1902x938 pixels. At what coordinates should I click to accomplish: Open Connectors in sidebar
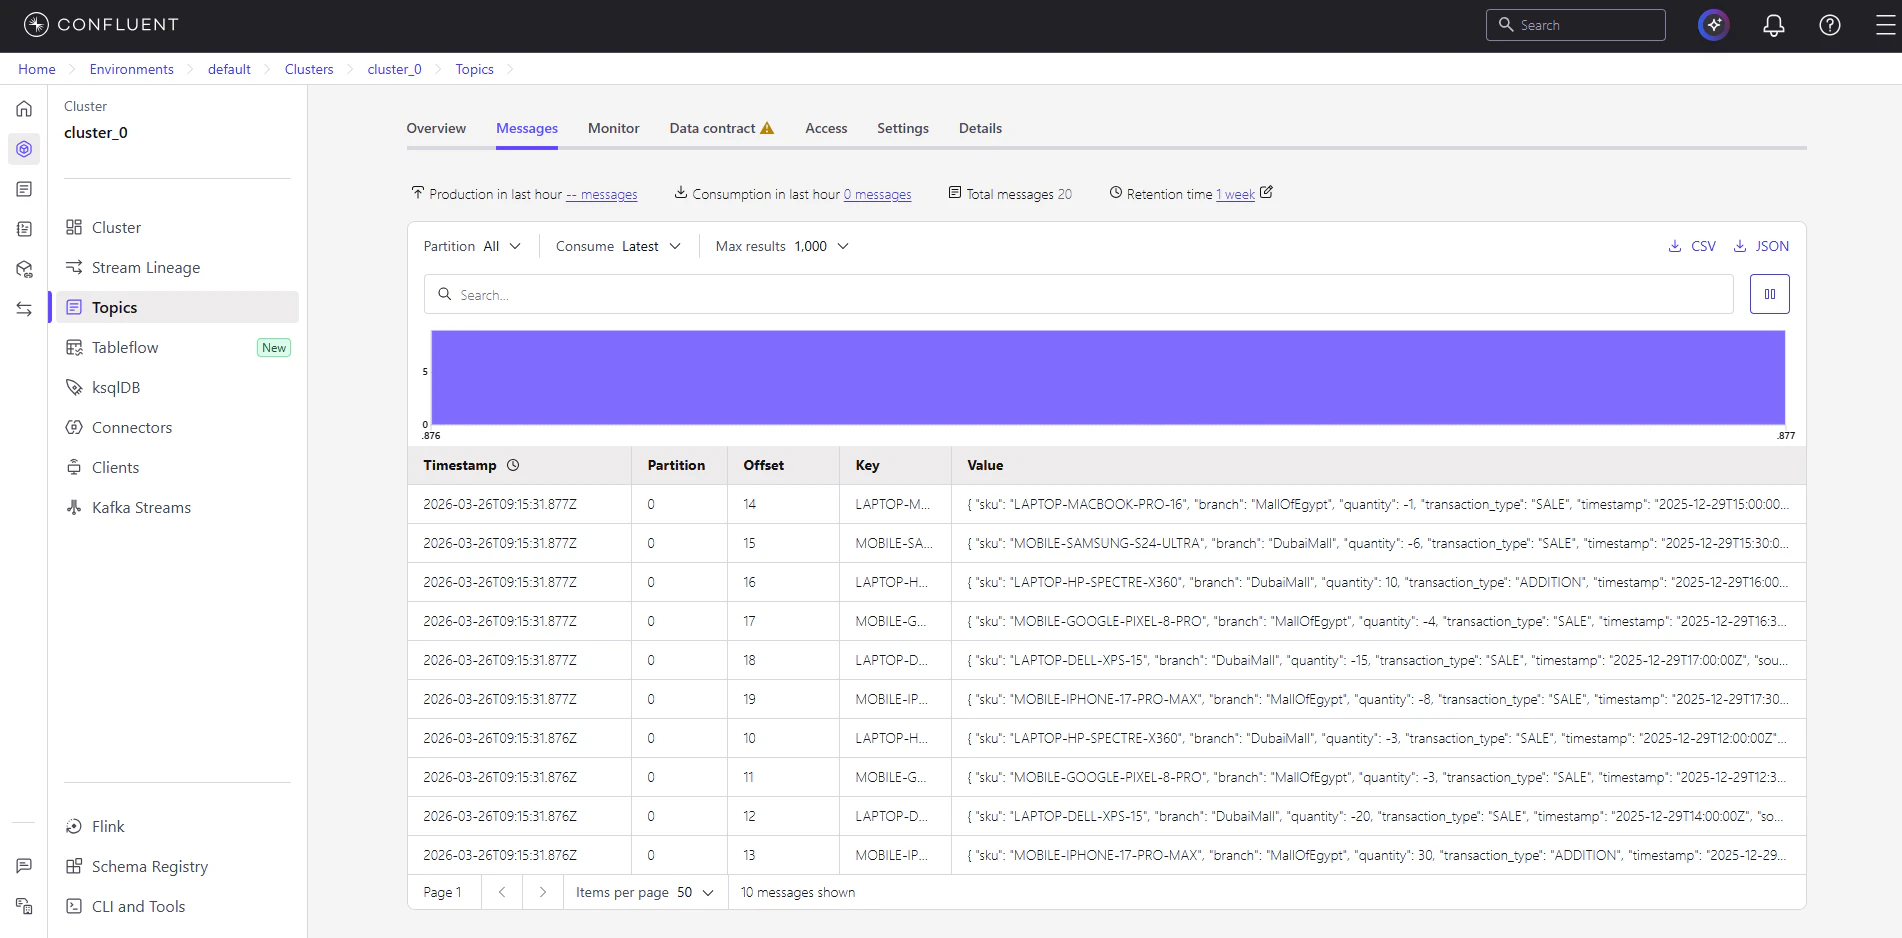[177, 427]
